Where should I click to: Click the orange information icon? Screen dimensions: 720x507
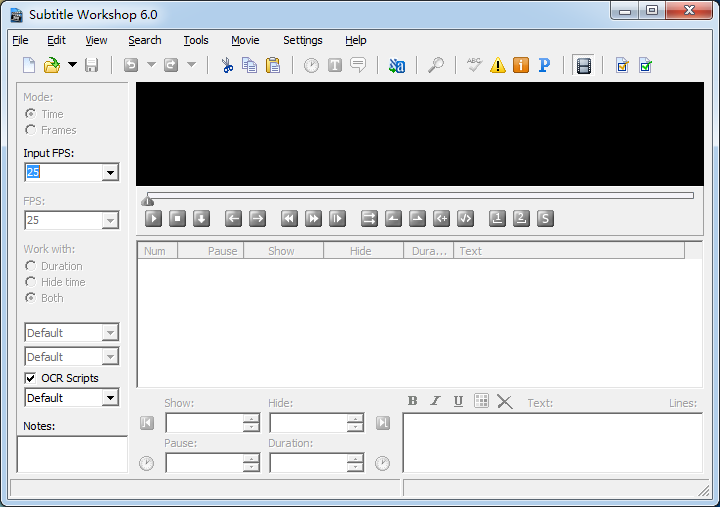(x=521, y=66)
